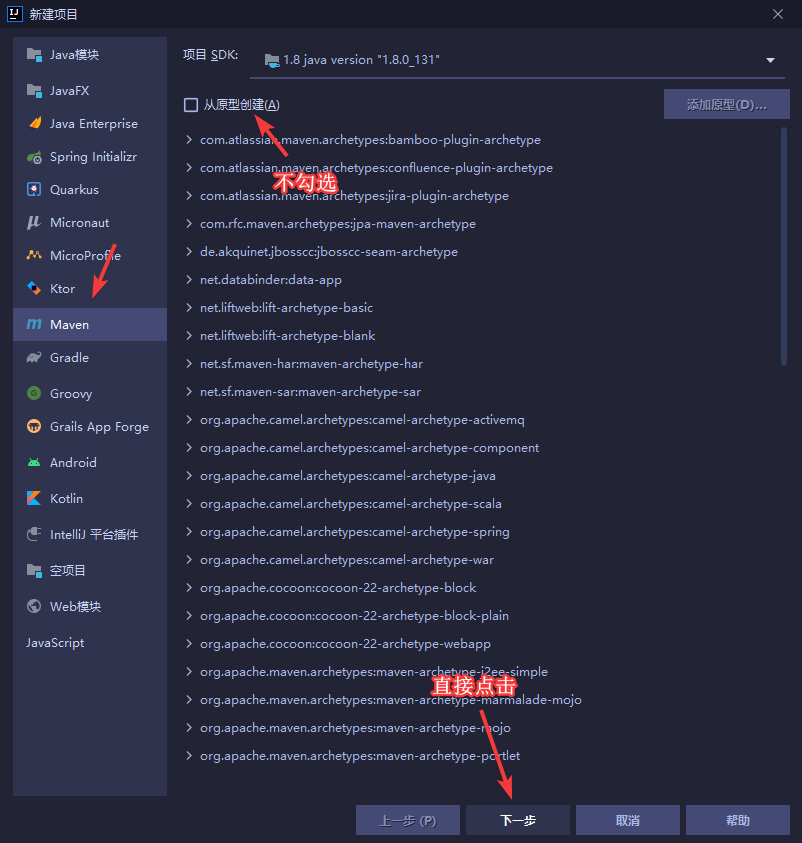Expand the lift-archetype-basic node
The height and width of the screenshot is (843, 802).
coord(189,308)
